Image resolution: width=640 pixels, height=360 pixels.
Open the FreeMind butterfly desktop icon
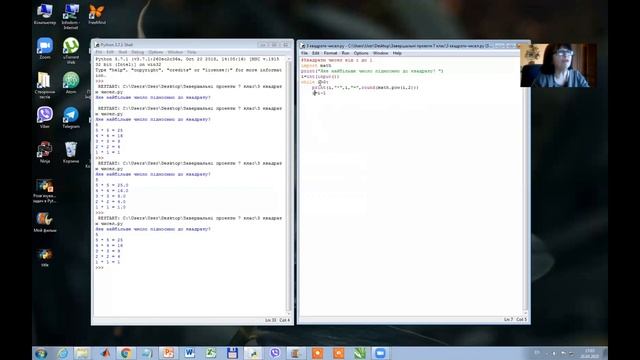97,14
